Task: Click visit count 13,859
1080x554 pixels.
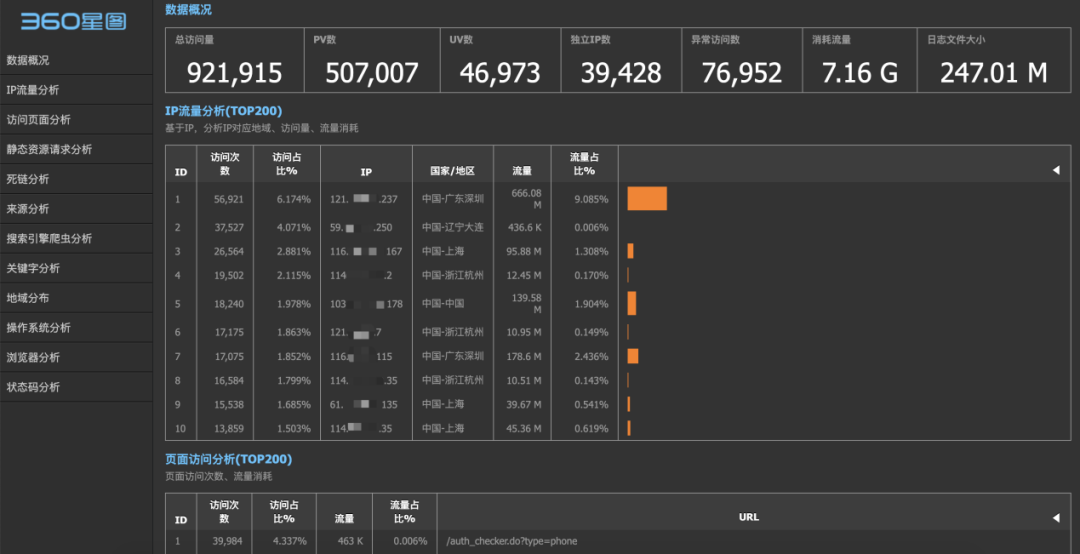Action: tap(229, 429)
